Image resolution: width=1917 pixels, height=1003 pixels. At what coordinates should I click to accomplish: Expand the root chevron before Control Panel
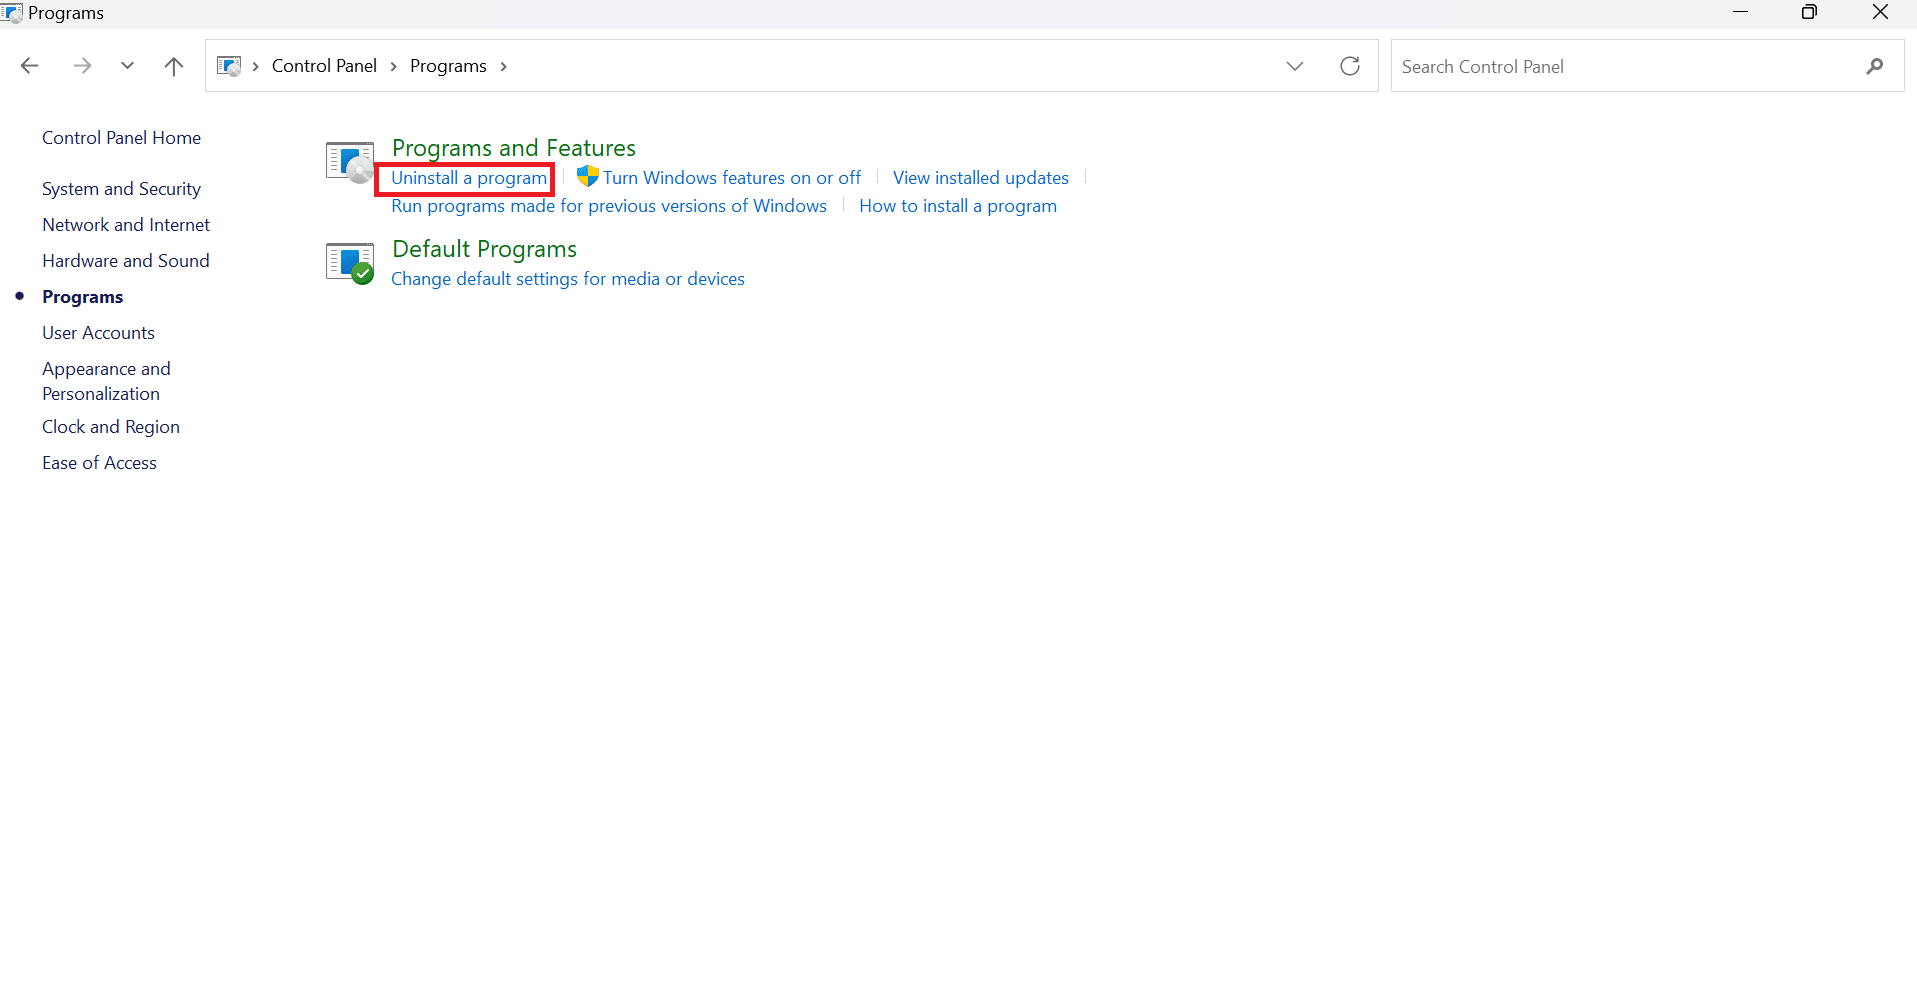tap(256, 66)
